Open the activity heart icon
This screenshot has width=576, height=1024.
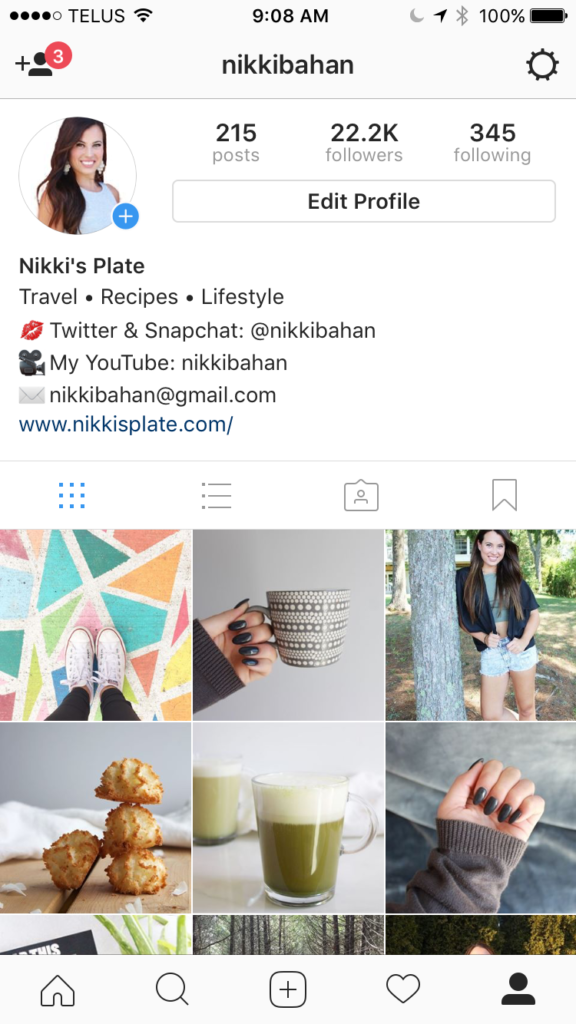click(403, 989)
